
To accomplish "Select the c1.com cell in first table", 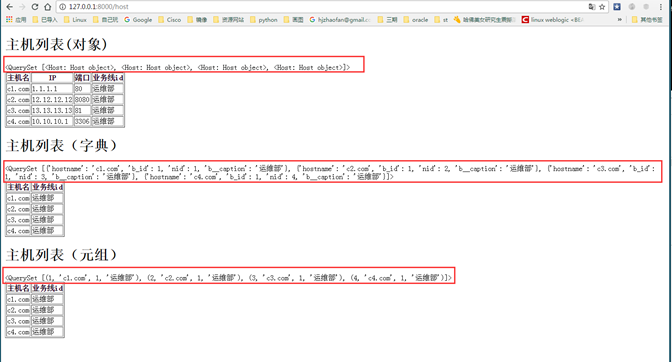I will coord(18,89).
